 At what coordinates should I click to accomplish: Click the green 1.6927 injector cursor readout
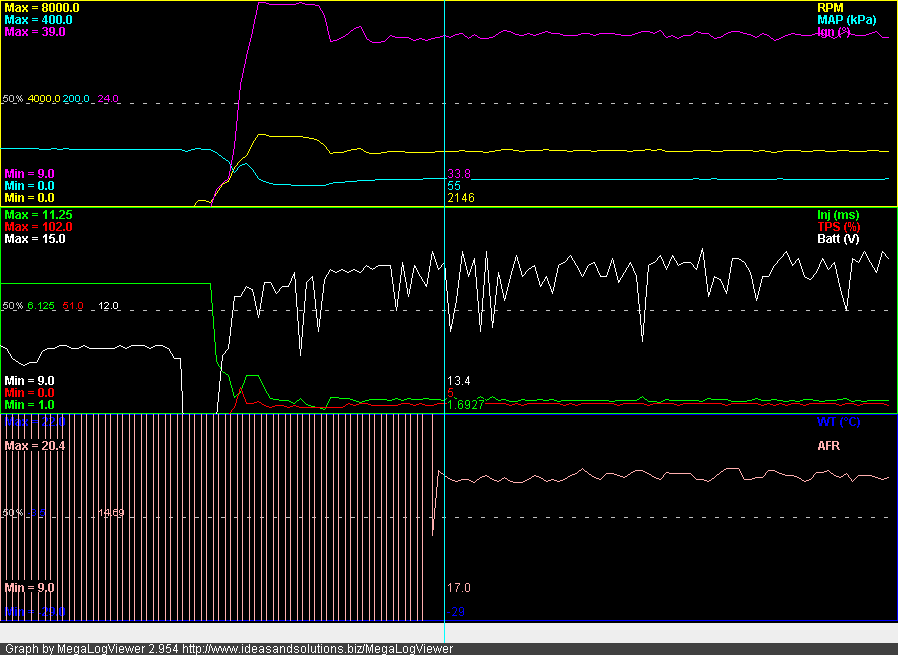coord(466,405)
